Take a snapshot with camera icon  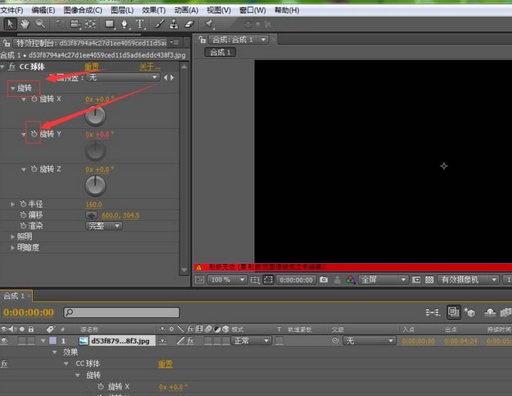(324, 280)
